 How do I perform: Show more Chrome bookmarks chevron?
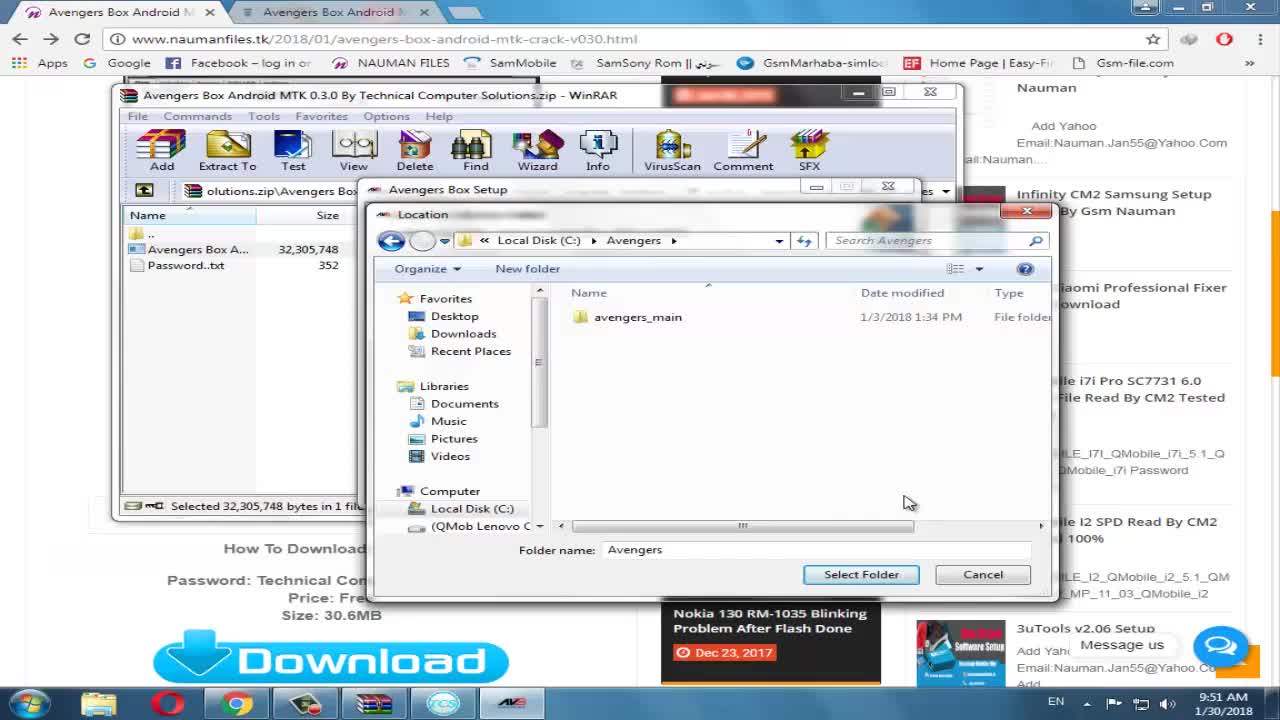pyautogui.click(x=1249, y=63)
